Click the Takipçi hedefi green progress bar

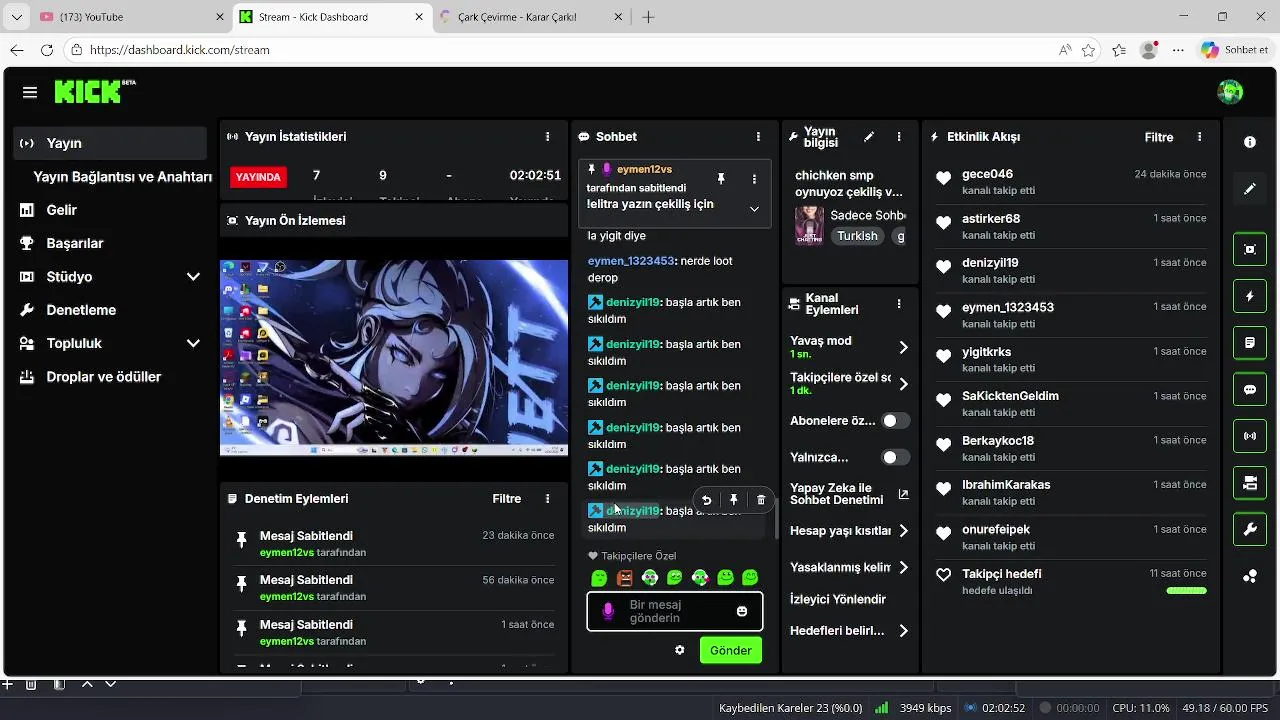click(x=1186, y=591)
